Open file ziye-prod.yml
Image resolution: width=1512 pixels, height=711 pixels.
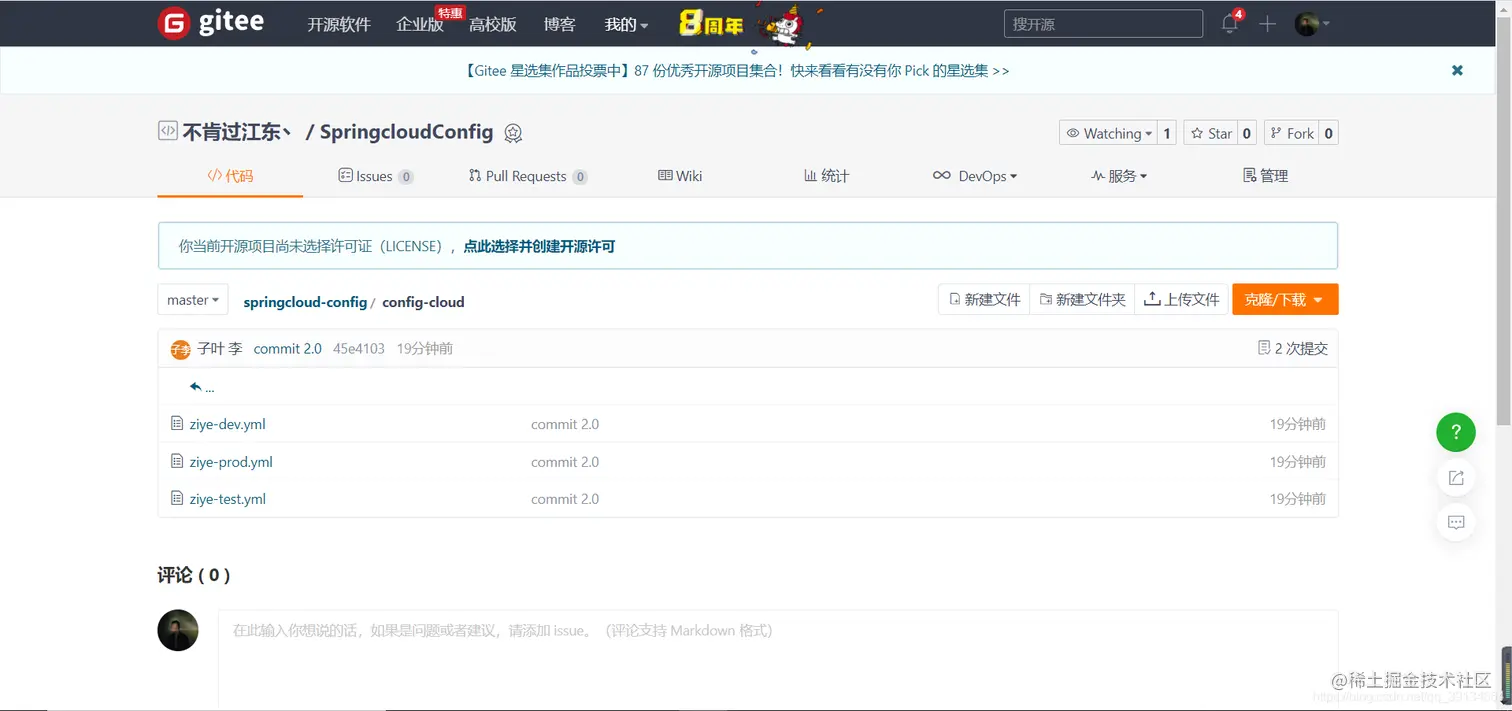tap(231, 462)
